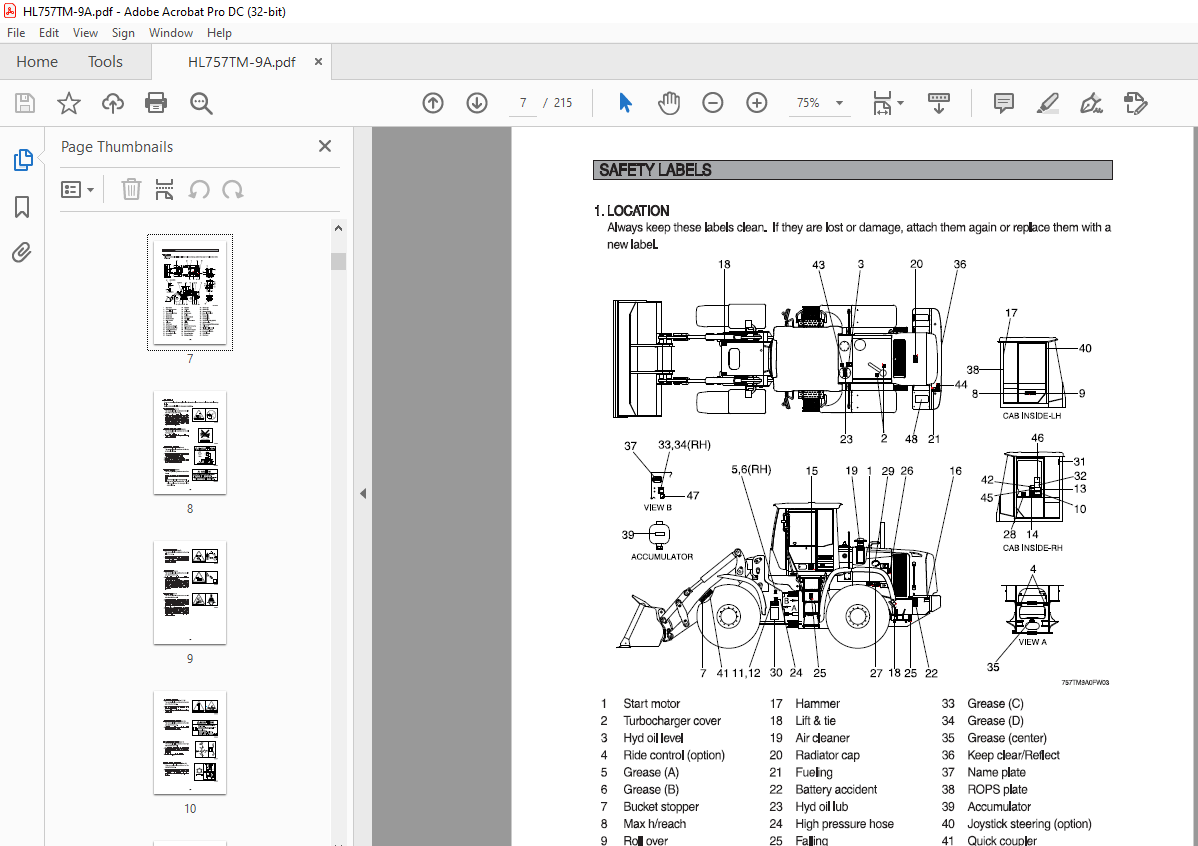Toggle the Page Thumbnails panel icon
Image resolution: width=1198 pixels, height=846 pixels.
coord(22,160)
